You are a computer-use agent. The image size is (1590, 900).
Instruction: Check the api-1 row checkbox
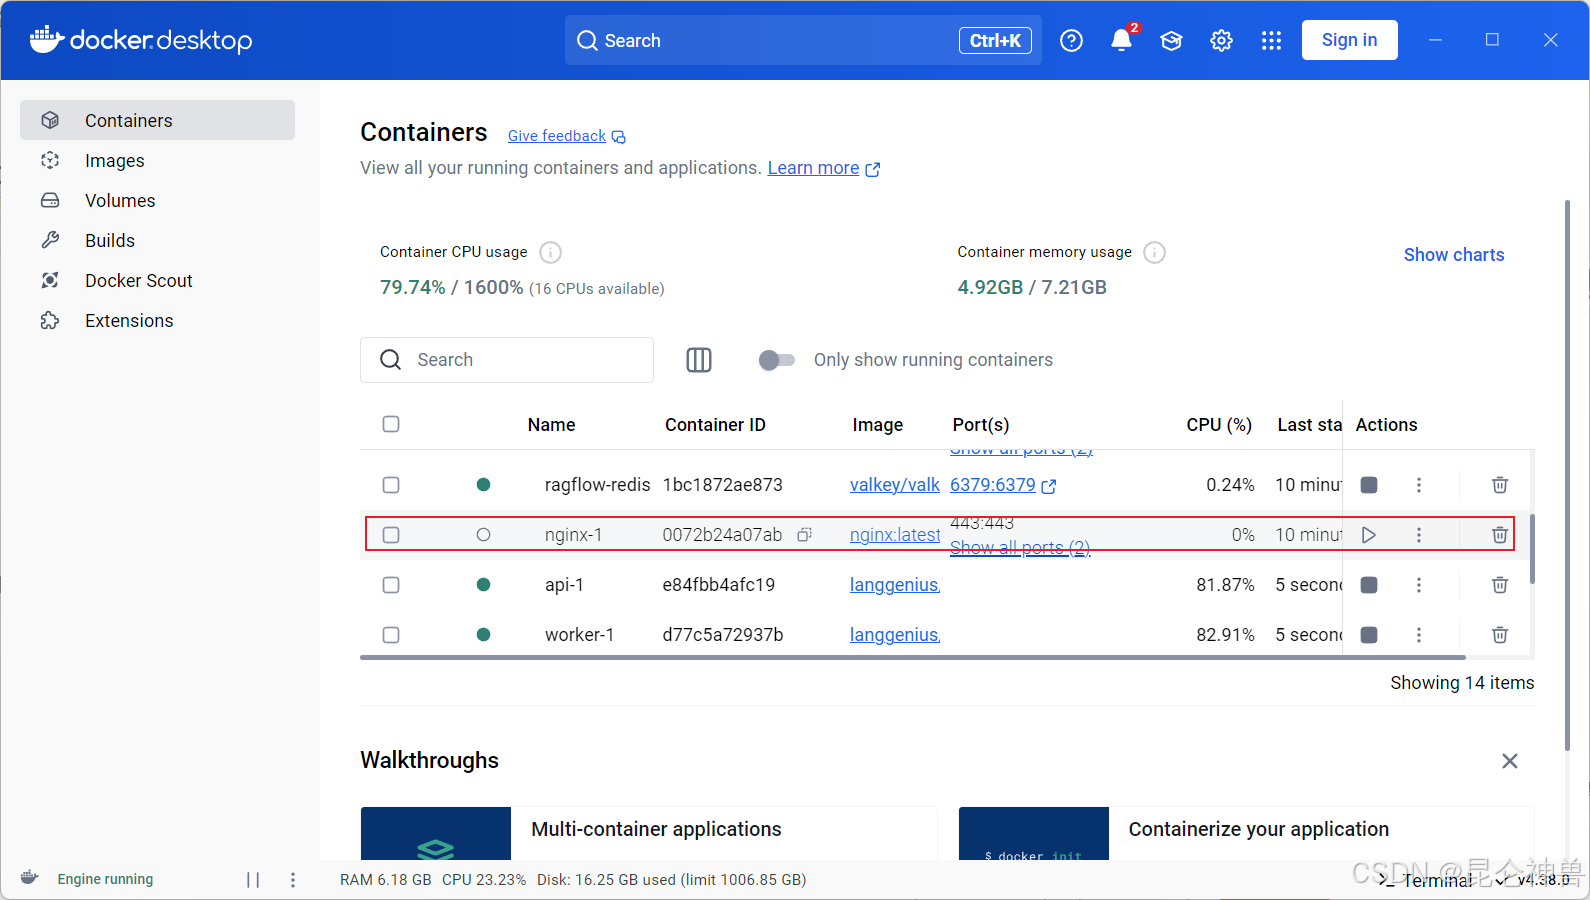(391, 585)
